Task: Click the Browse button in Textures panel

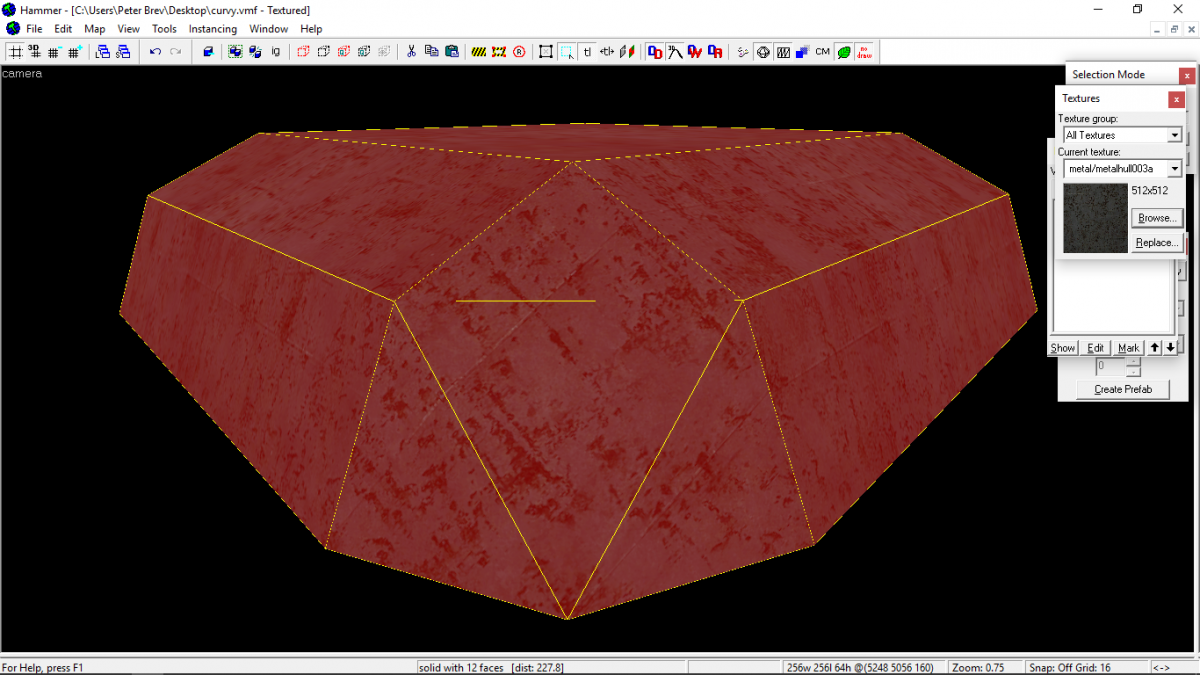Action: (x=1156, y=218)
